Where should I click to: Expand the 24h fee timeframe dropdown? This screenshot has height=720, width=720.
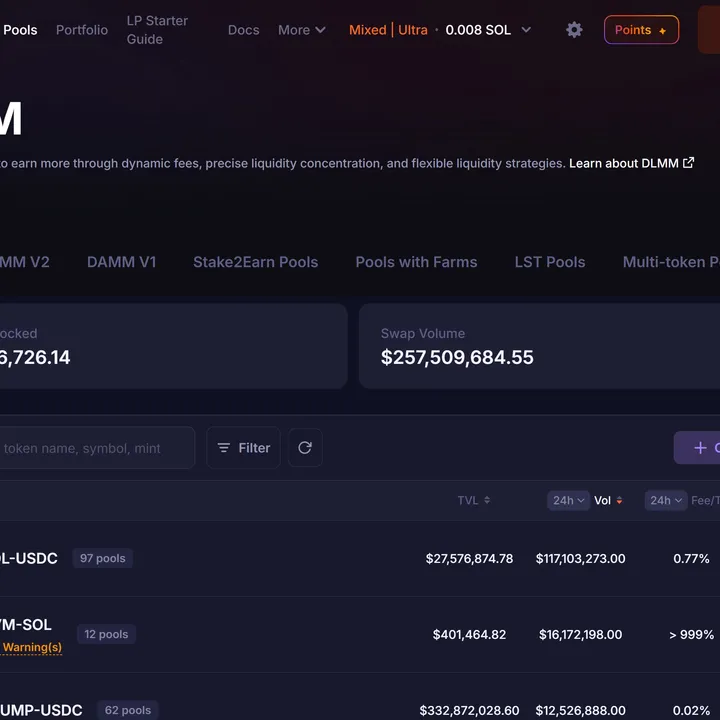pyautogui.click(x=665, y=501)
